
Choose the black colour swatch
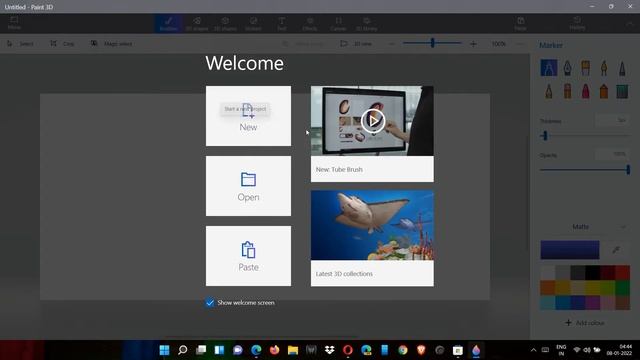[593, 272]
